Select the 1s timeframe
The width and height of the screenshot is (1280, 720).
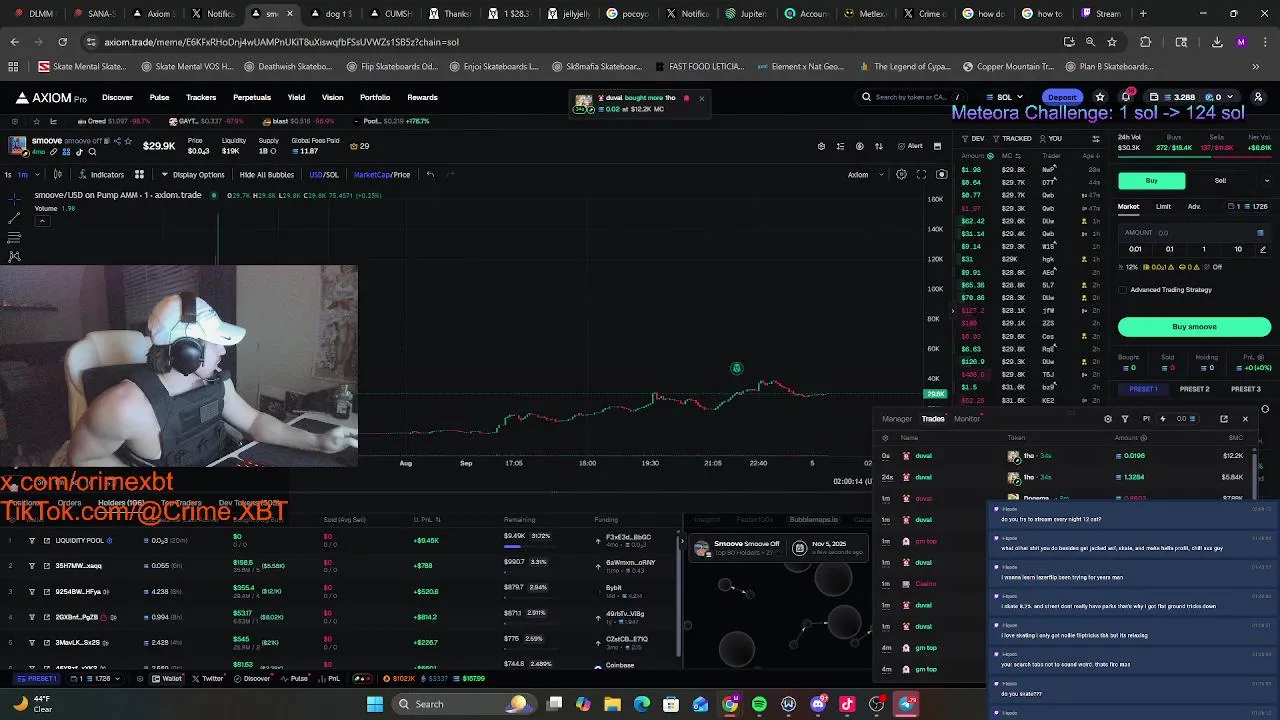8,175
